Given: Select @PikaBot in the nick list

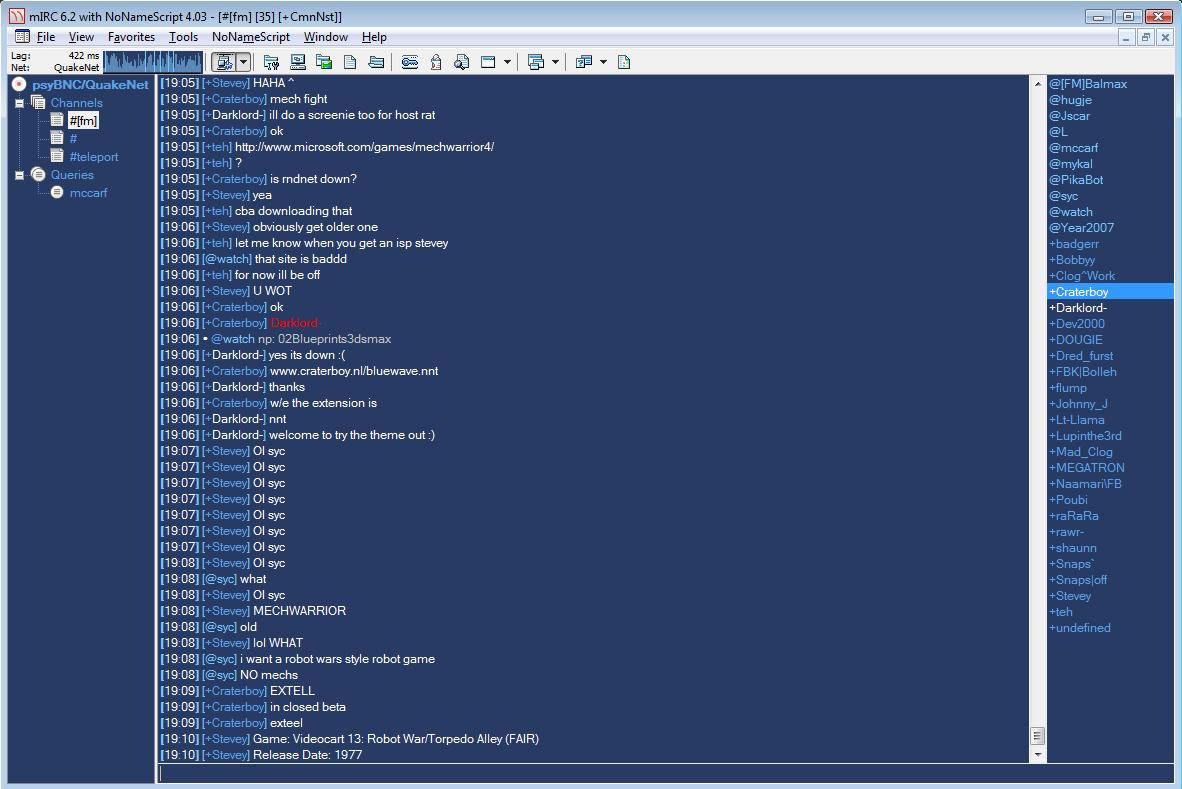Looking at the screenshot, I should (x=1076, y=179).
